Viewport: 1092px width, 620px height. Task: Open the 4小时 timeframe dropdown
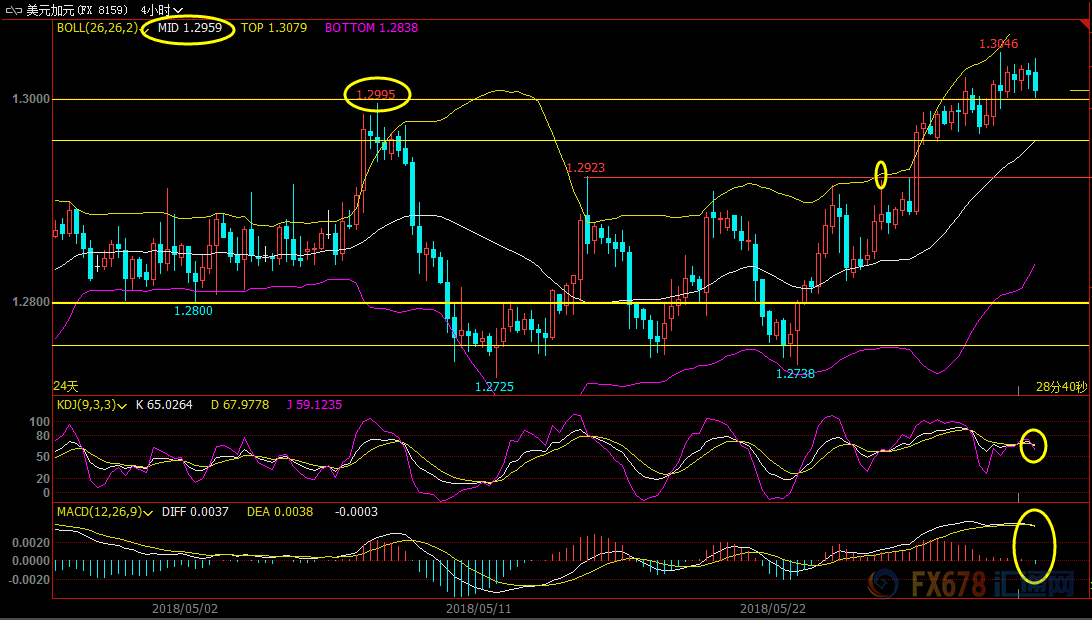coord(163,10)
